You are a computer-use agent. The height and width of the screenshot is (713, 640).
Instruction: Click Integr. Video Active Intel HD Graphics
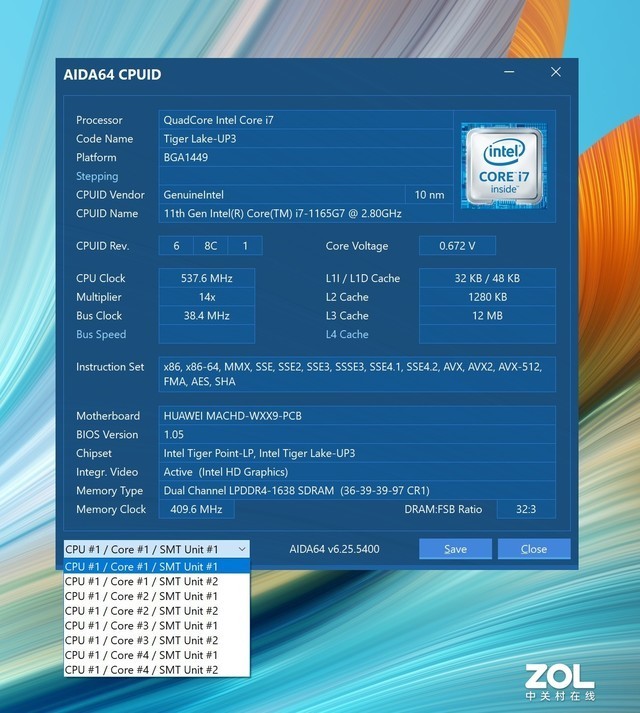[357, 472]
